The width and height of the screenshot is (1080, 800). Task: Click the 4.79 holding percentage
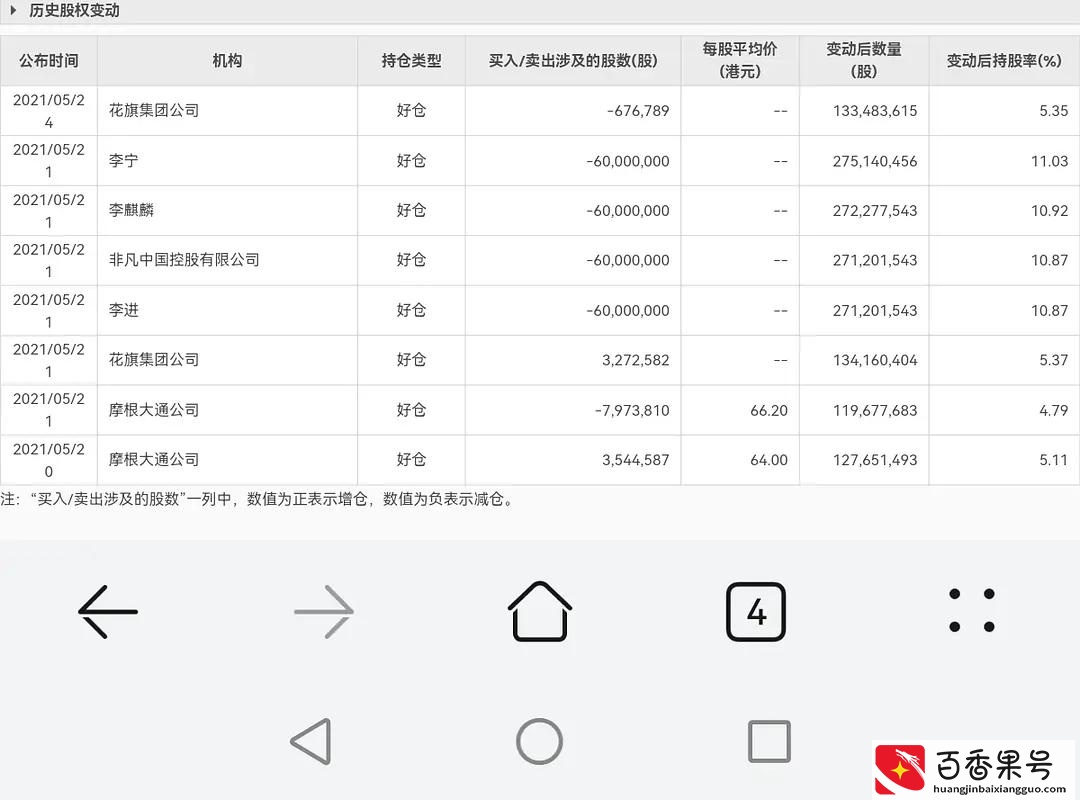1053,411
